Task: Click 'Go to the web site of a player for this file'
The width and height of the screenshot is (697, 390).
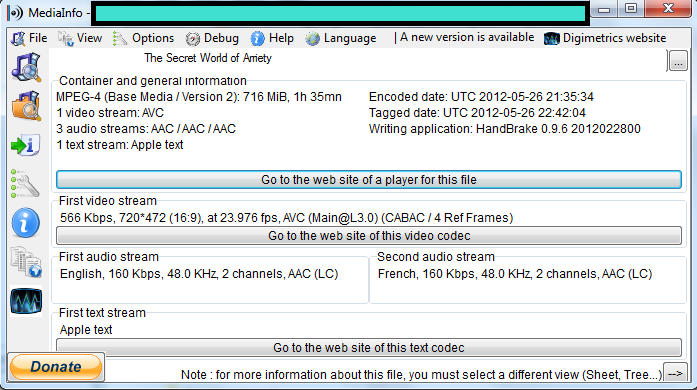Action: click(x=369, y=180)
